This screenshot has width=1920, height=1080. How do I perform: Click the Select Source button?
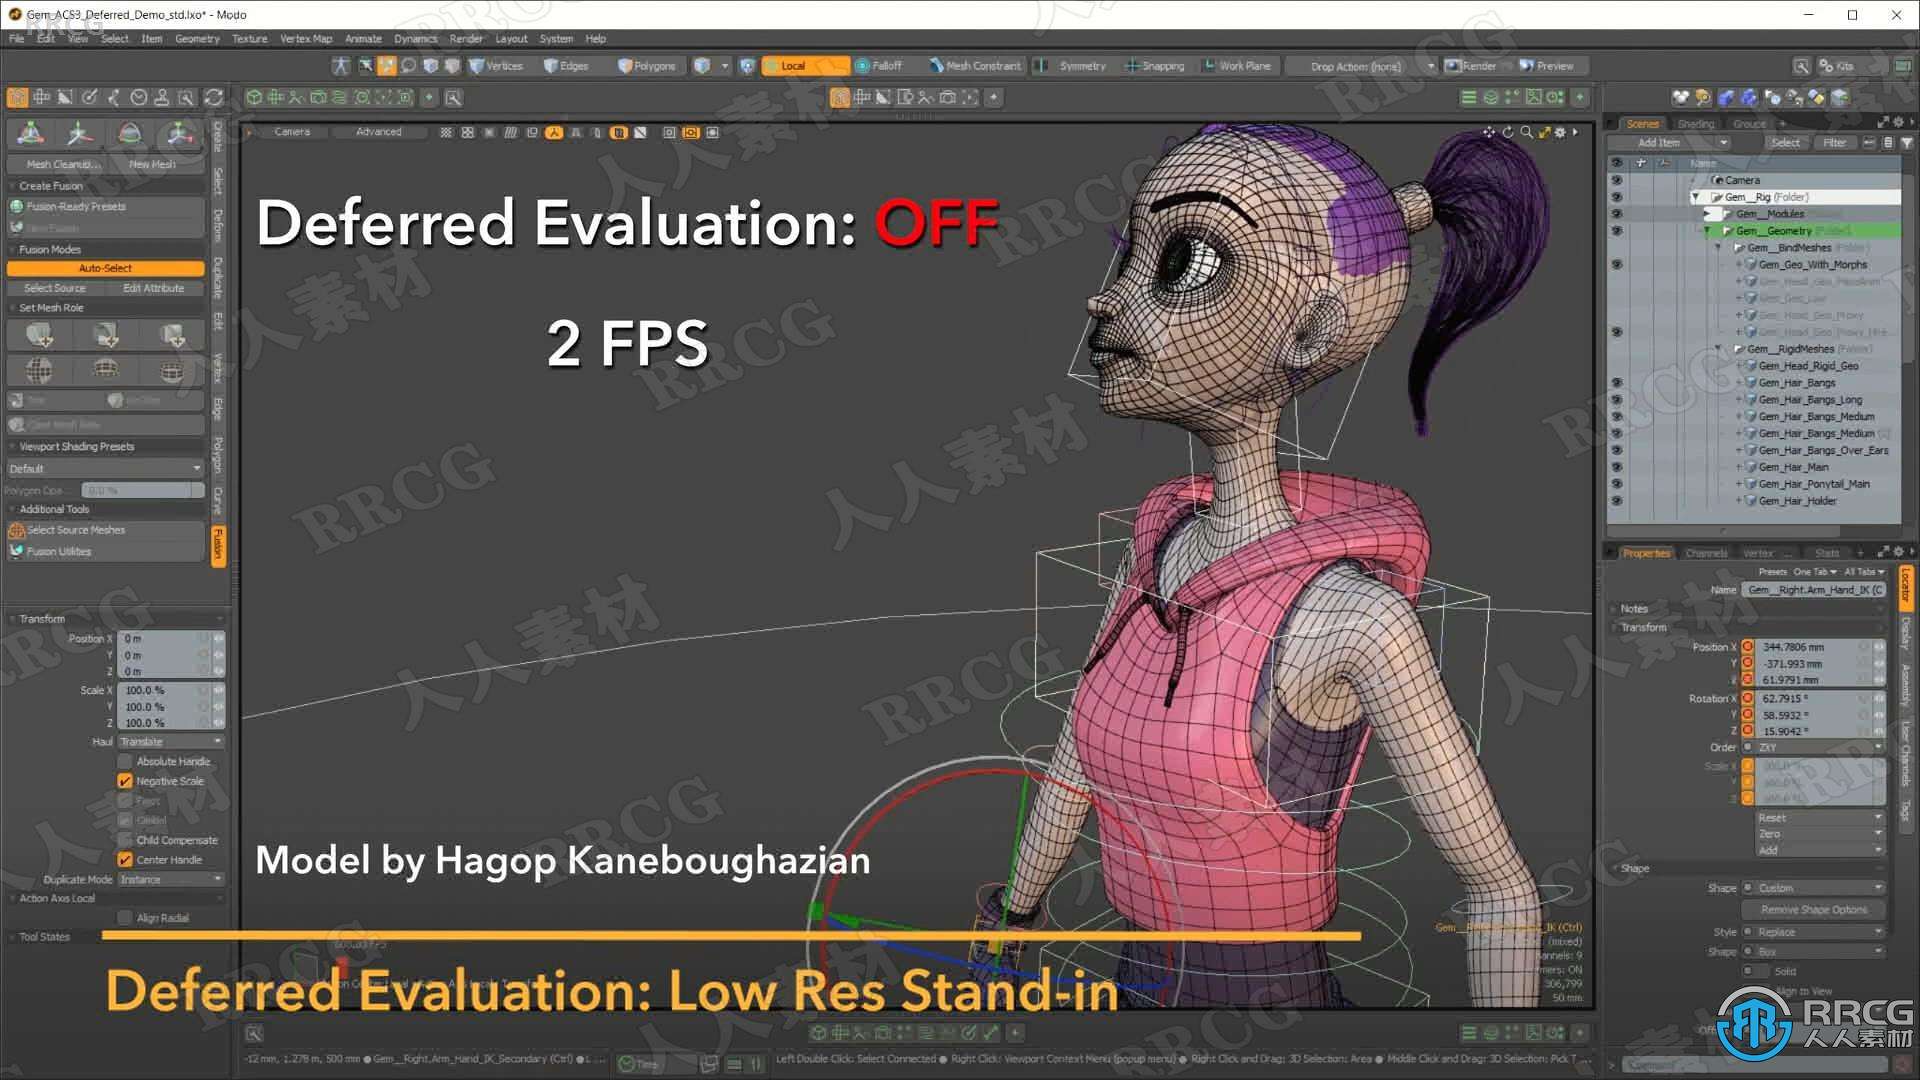55,288
